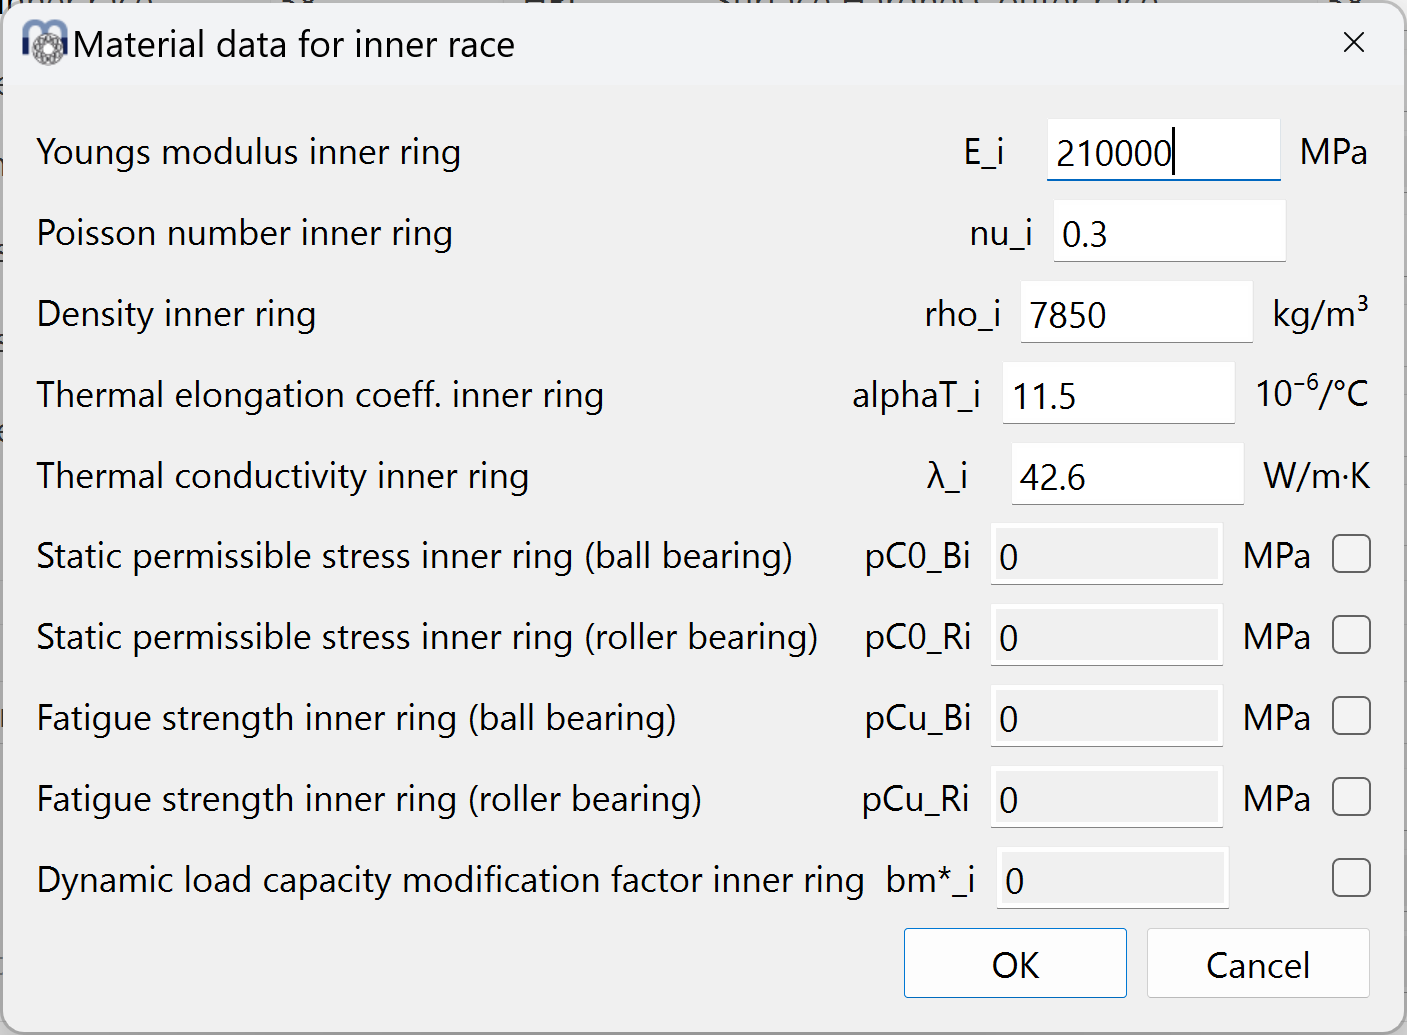Screen dimensions: 1407x1035
Task: Edit the thermal conductivity λ_i field
Action: pyautogui.click(x=1127, y=475)
